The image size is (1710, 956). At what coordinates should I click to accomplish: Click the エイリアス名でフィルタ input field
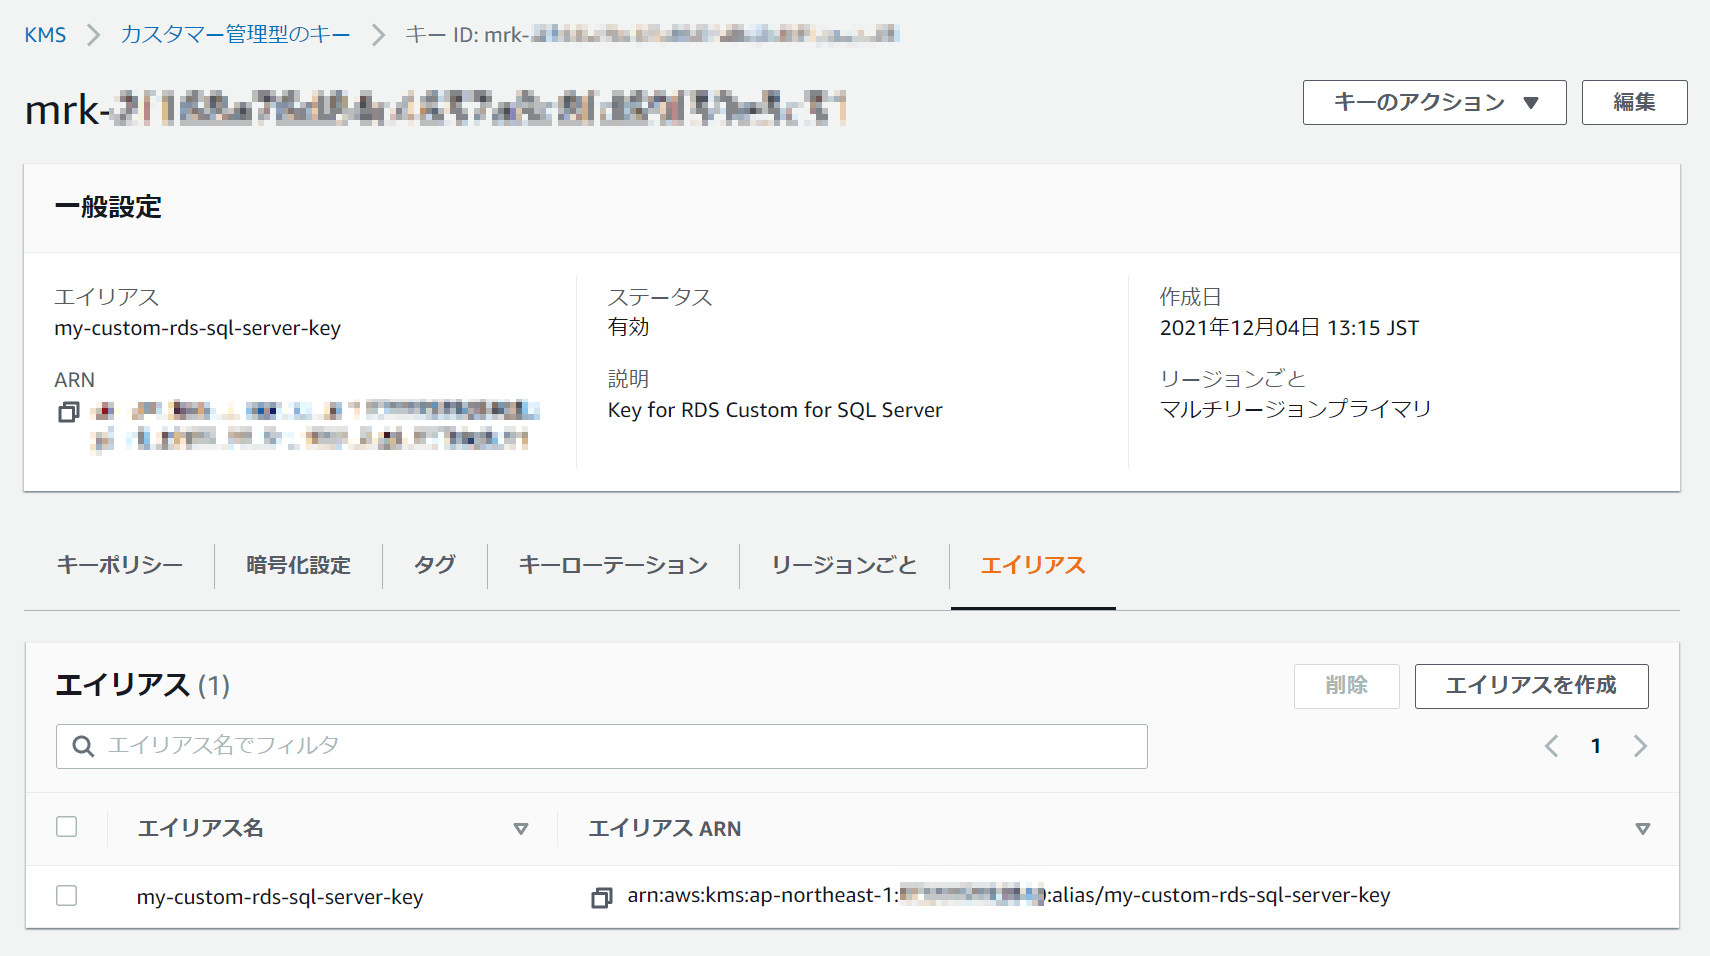pyautogui.click(x=400, y=746)
